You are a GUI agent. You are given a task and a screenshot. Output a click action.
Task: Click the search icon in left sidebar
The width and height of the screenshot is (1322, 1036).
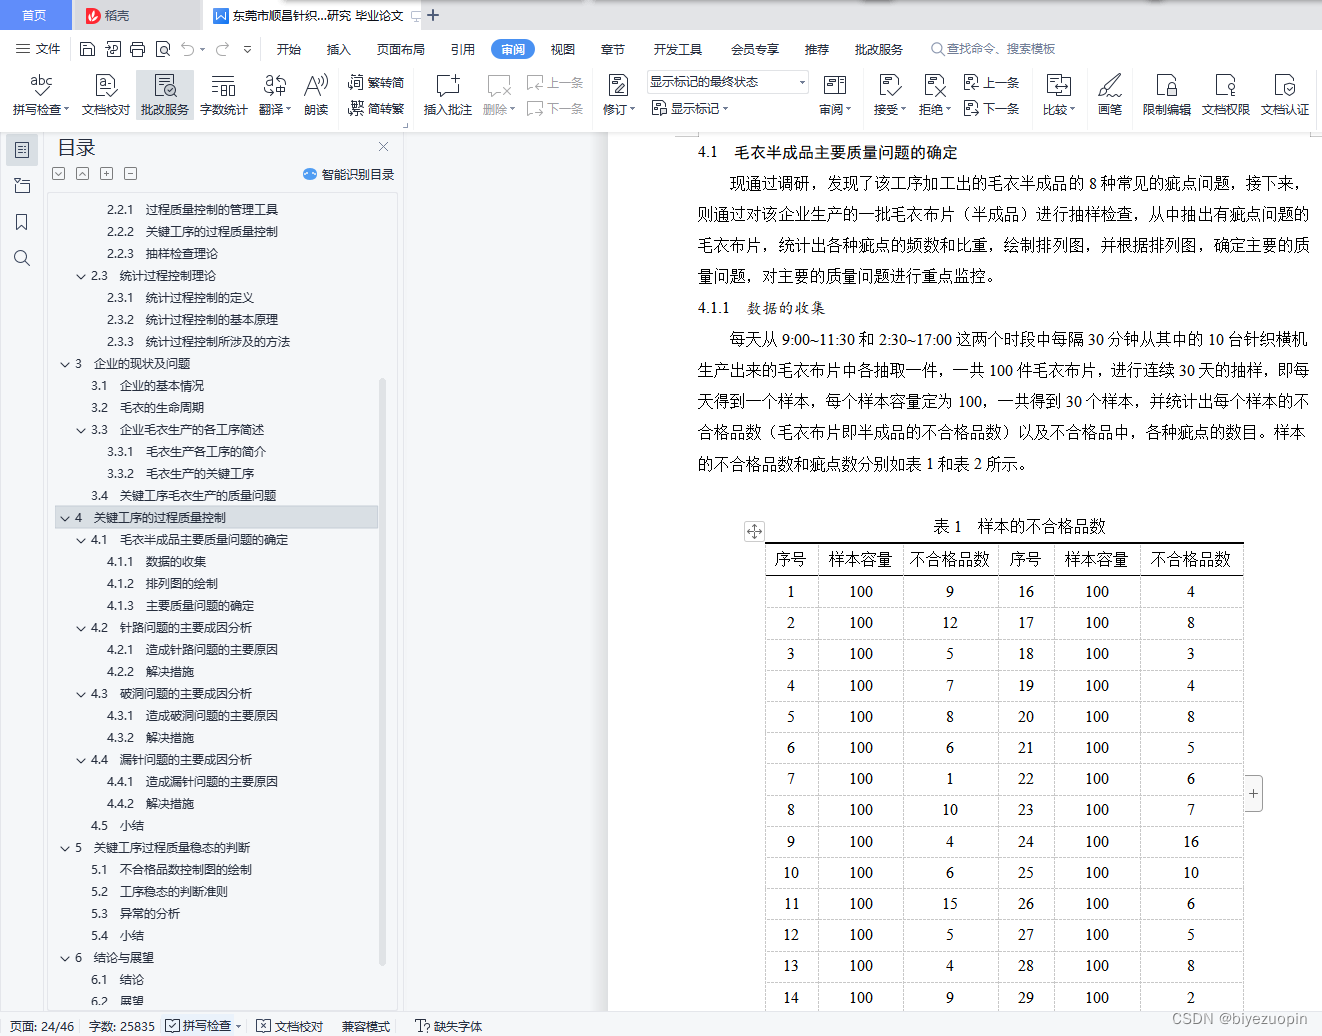22,258
